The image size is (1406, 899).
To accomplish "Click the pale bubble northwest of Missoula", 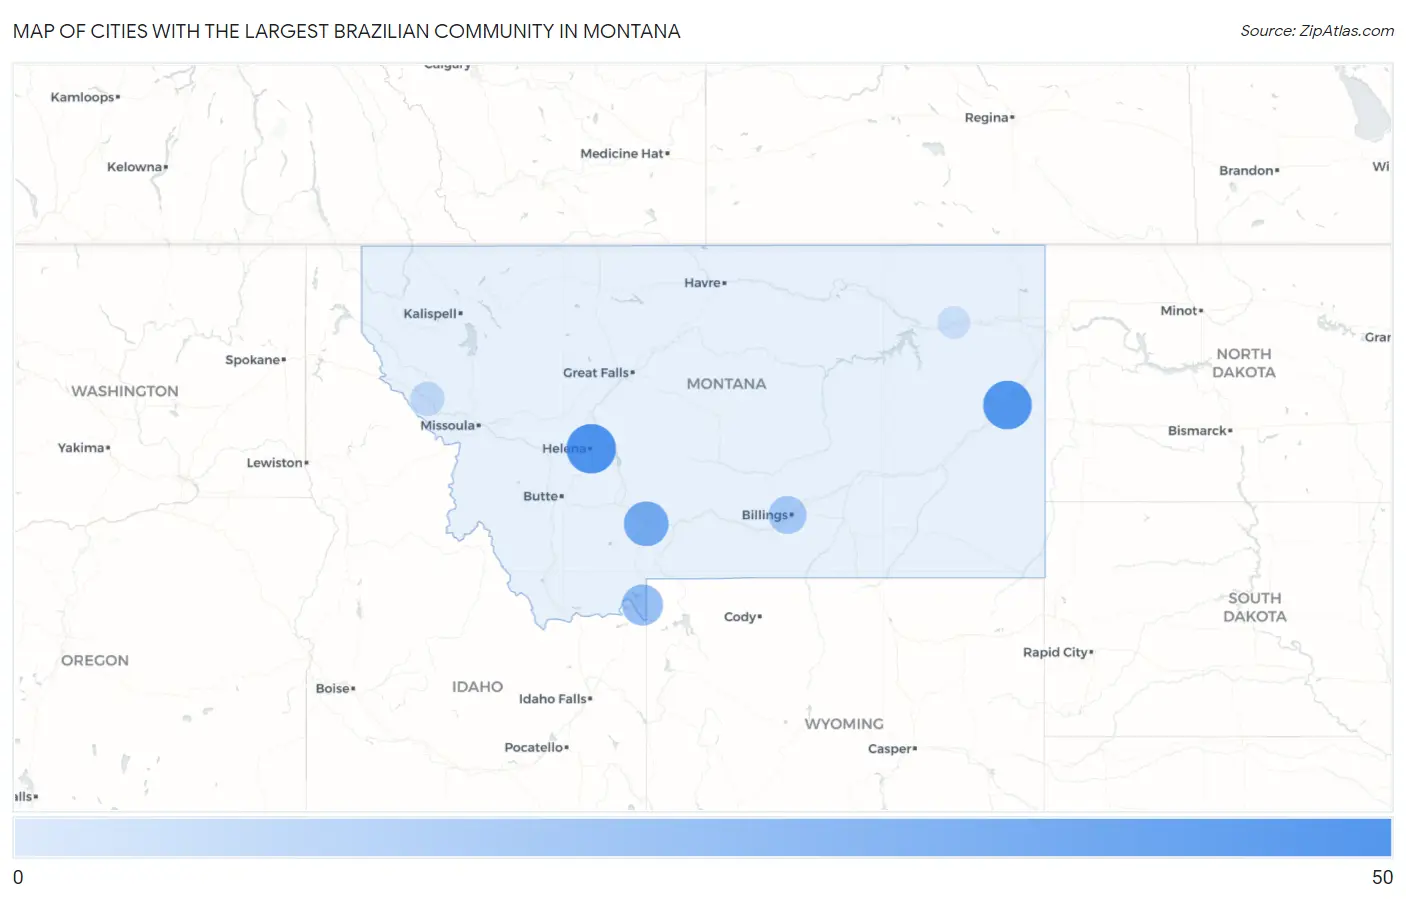I will 427,399.
